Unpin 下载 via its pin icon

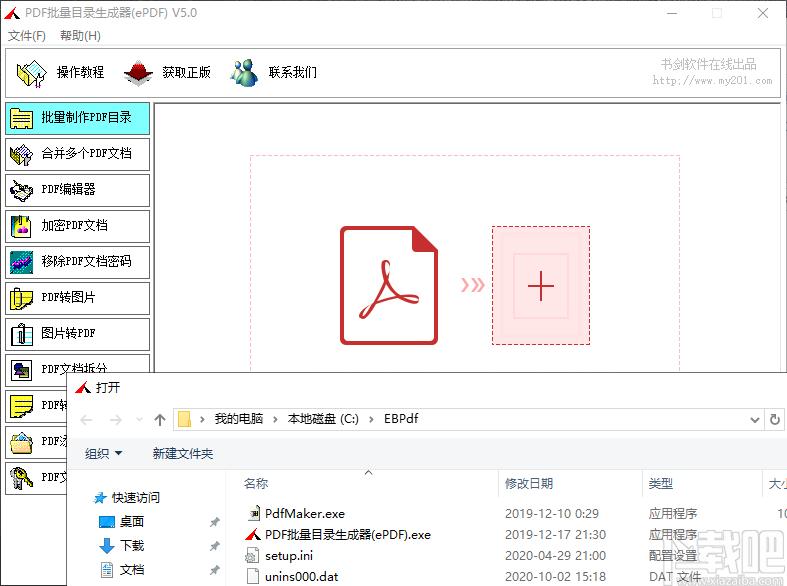(x=215, y=546)
